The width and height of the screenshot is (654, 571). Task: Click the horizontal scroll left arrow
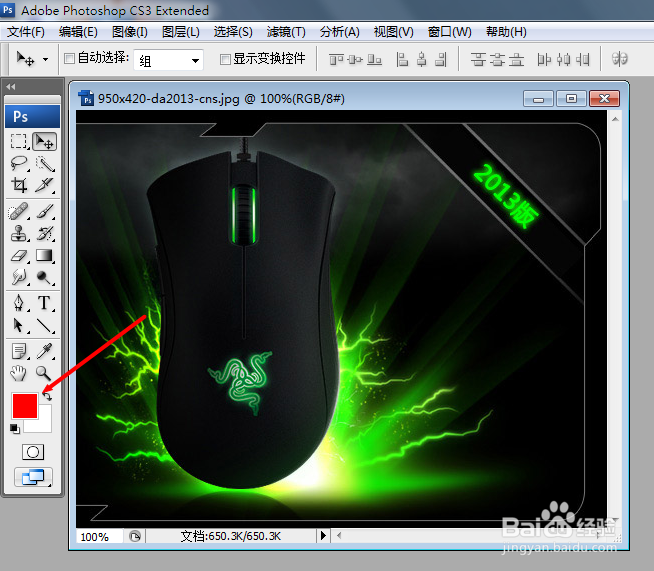click(x=339, y=535)
